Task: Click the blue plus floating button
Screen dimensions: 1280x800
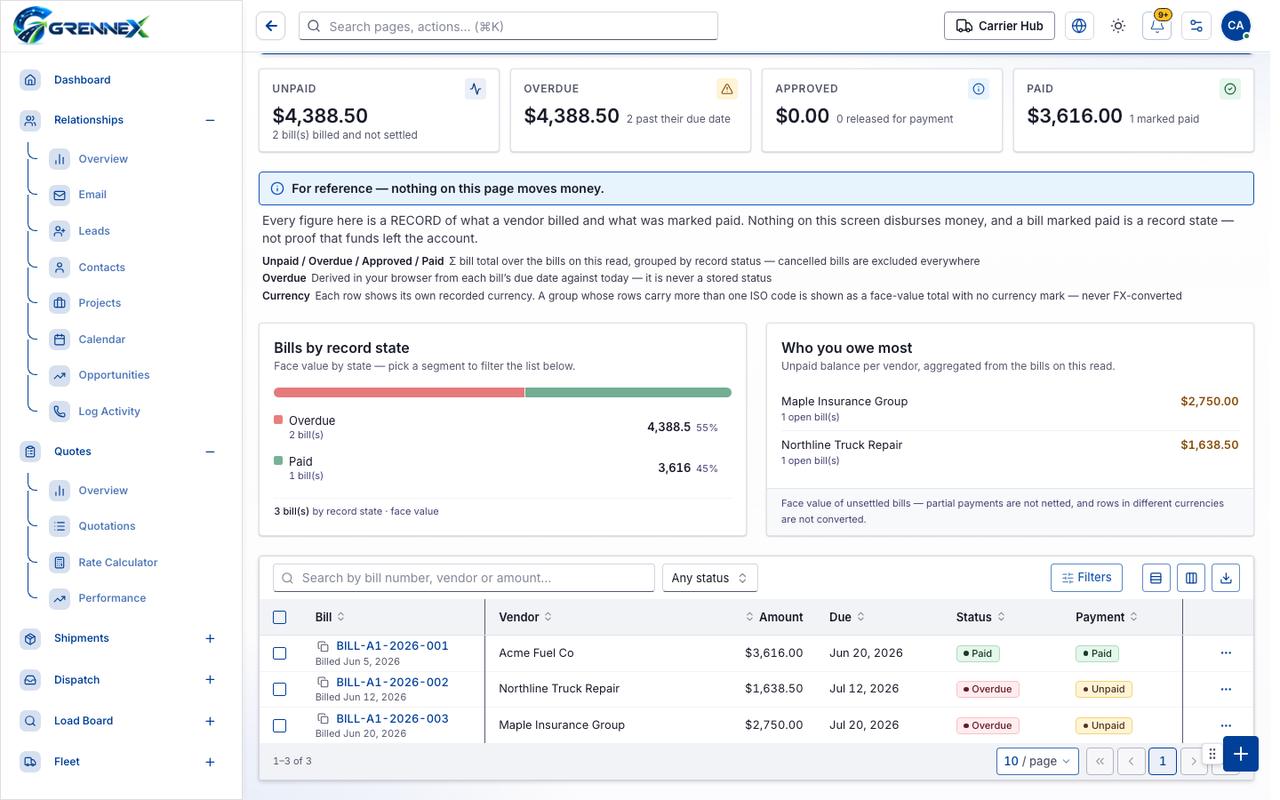Action: click(x=1240, y=754)
